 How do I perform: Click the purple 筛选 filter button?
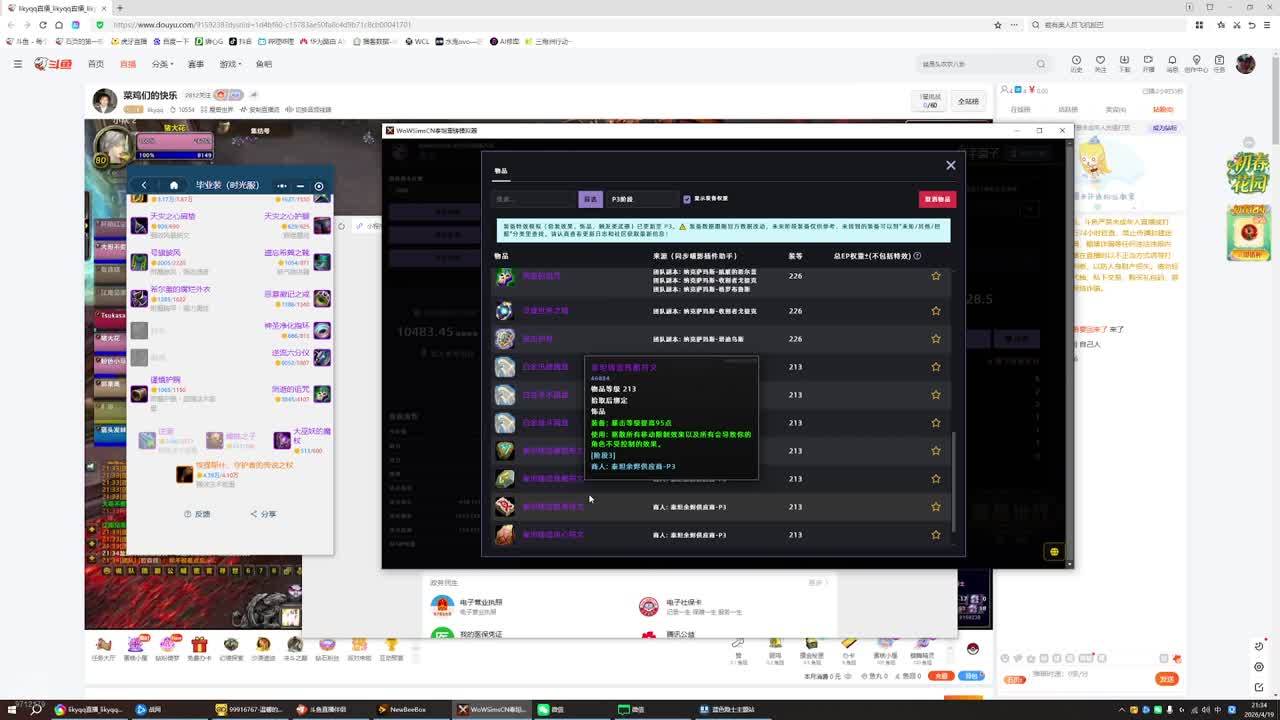(590, 199)
